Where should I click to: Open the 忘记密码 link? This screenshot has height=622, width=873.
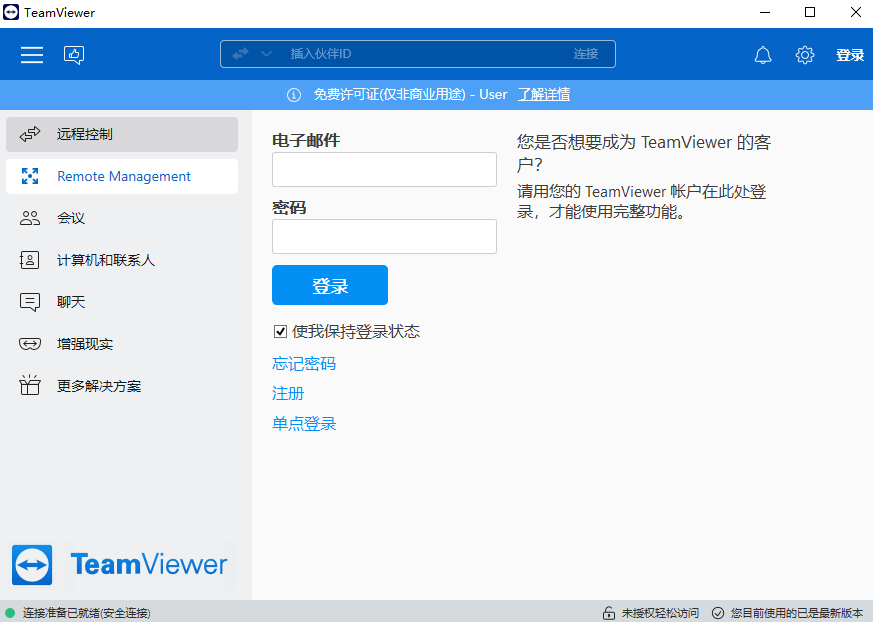click(x=303, y=363)
